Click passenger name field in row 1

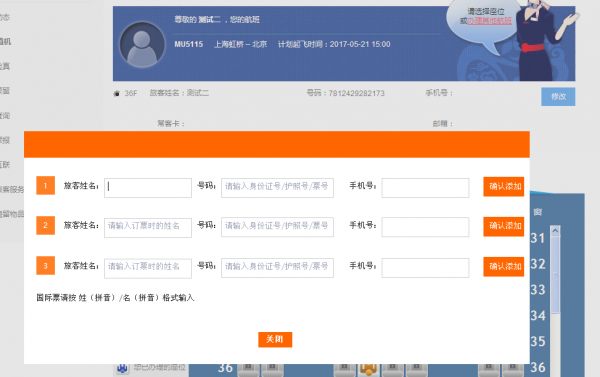148,188
